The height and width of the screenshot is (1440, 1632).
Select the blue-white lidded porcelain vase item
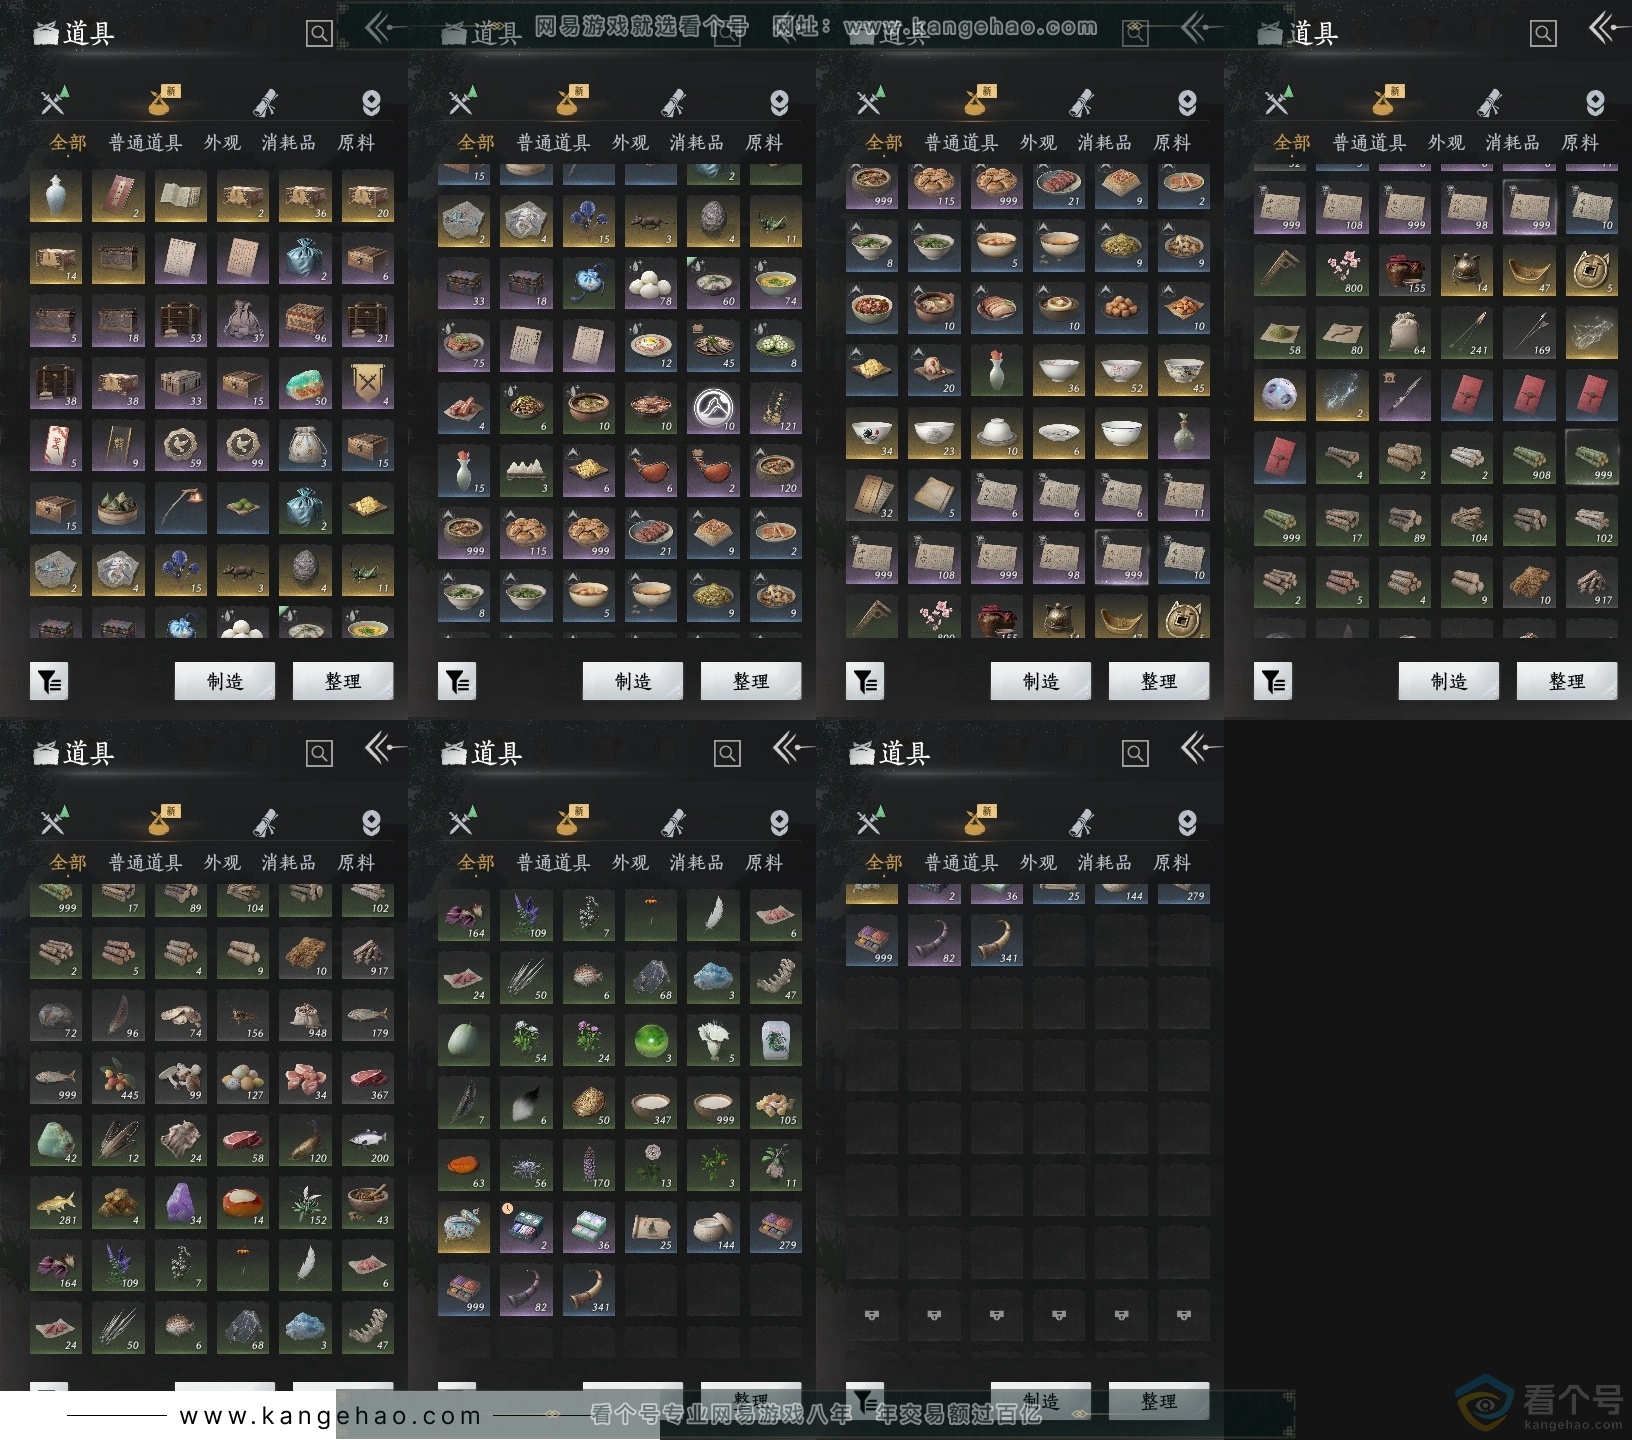[x=55, y=196]
